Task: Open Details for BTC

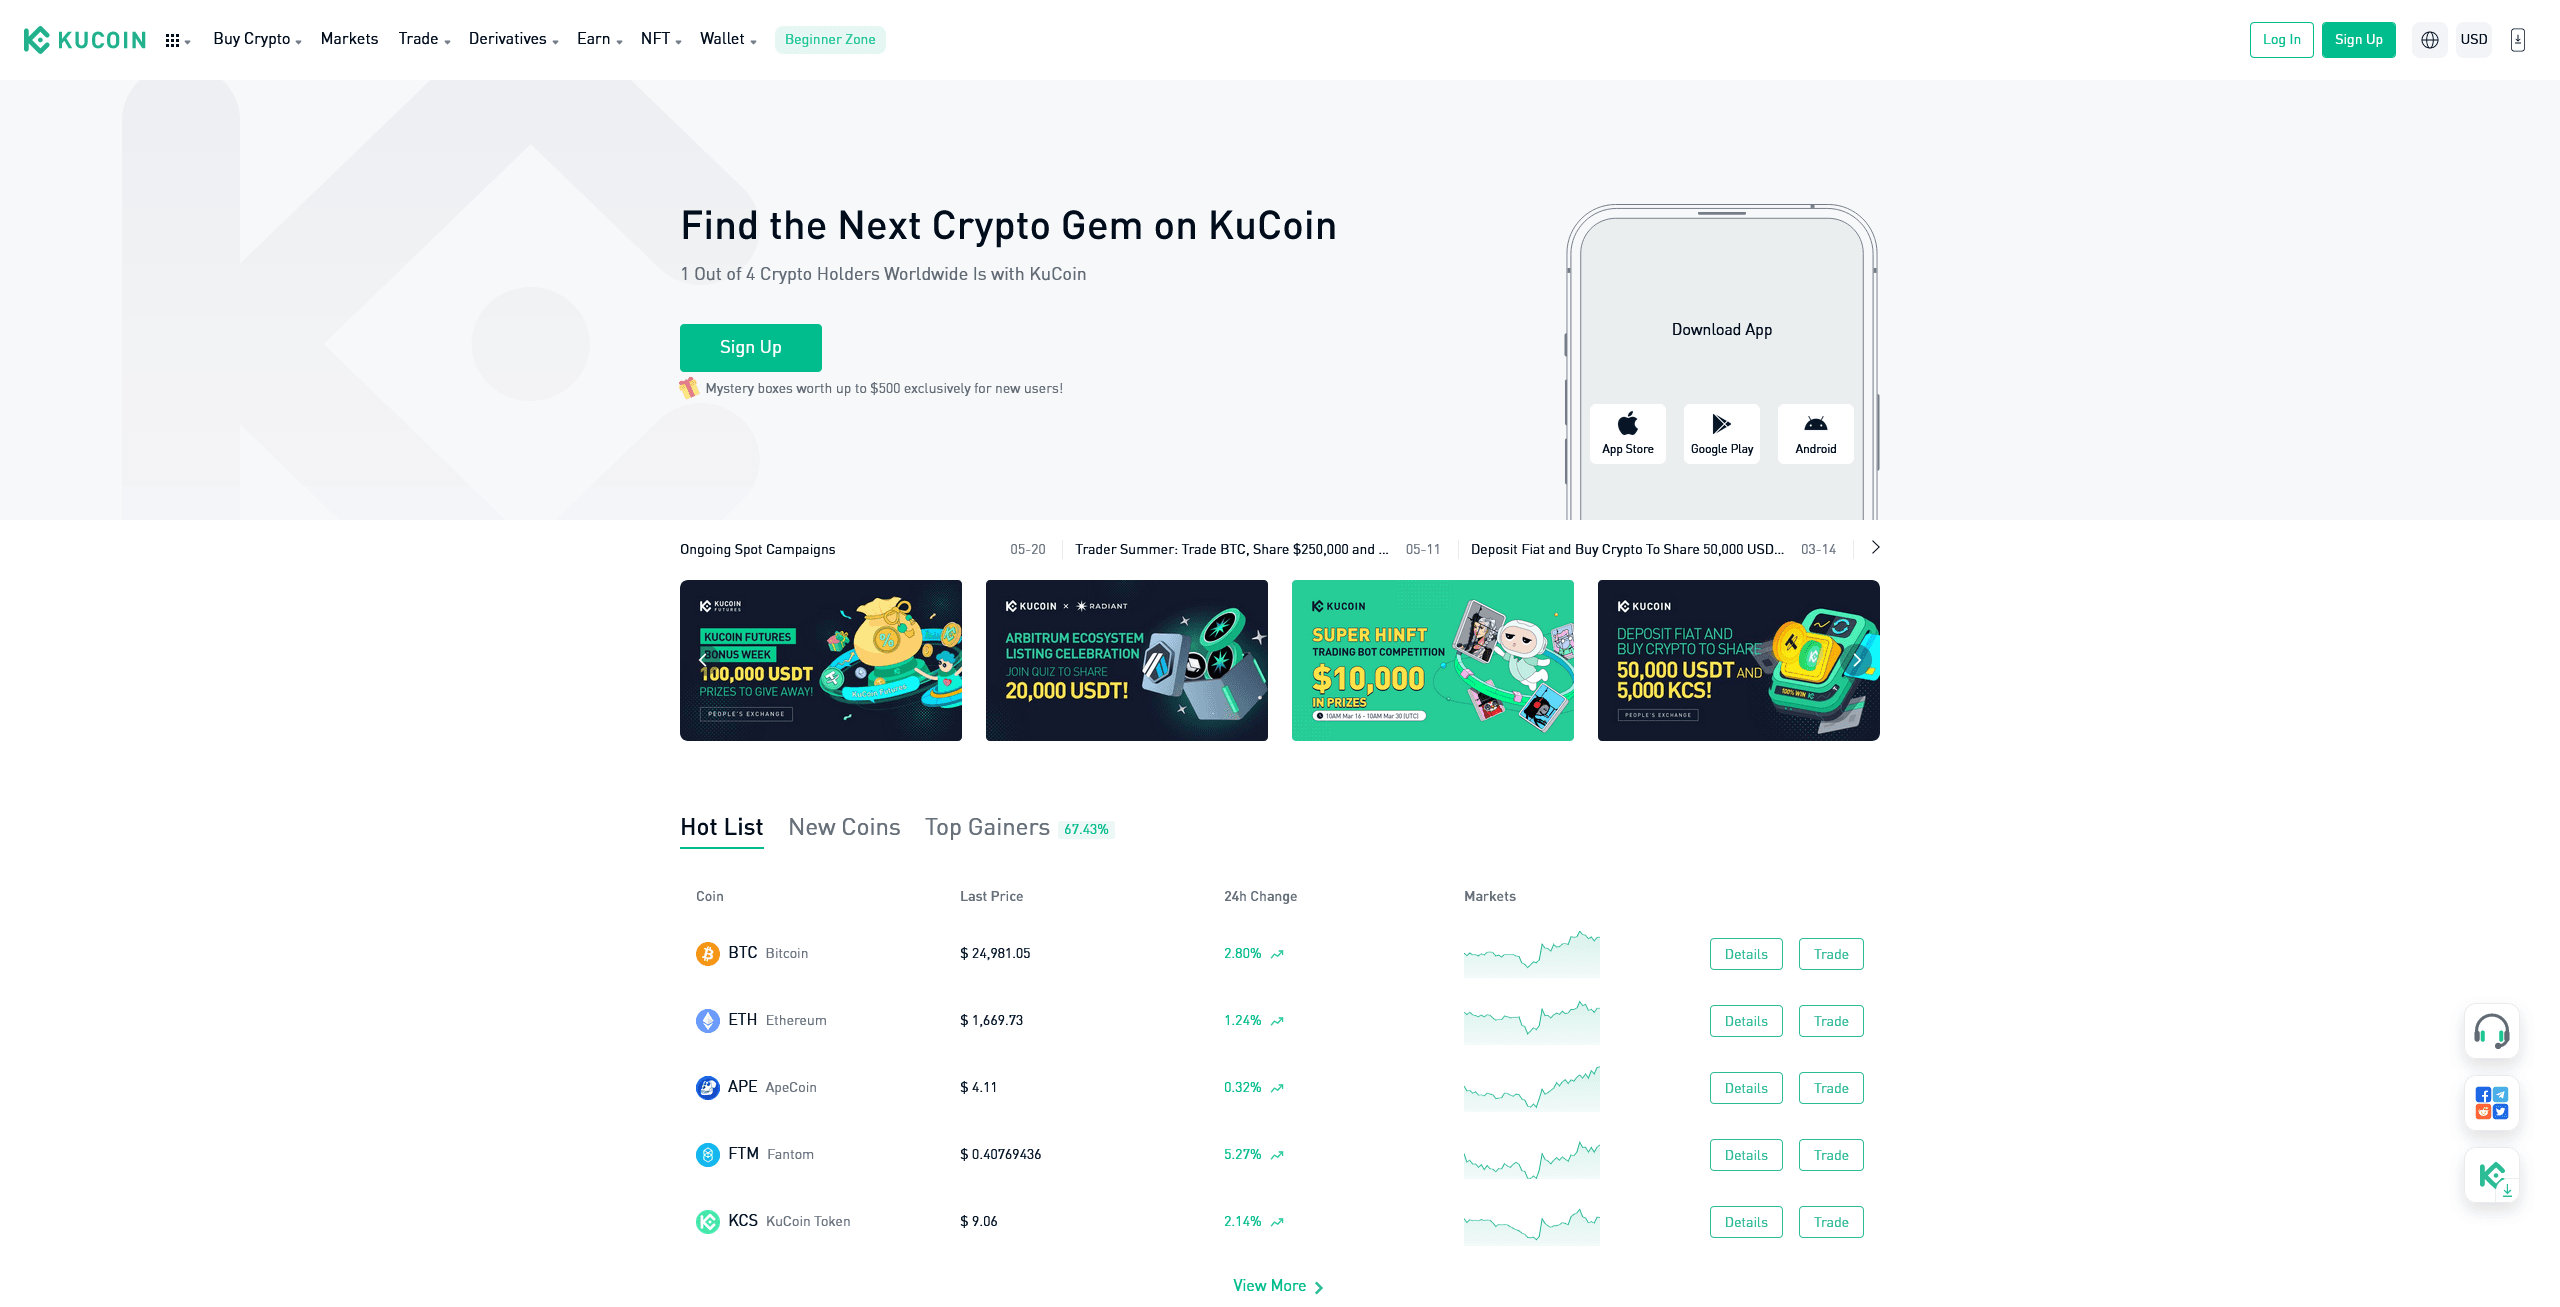Action: [1746, 954]
